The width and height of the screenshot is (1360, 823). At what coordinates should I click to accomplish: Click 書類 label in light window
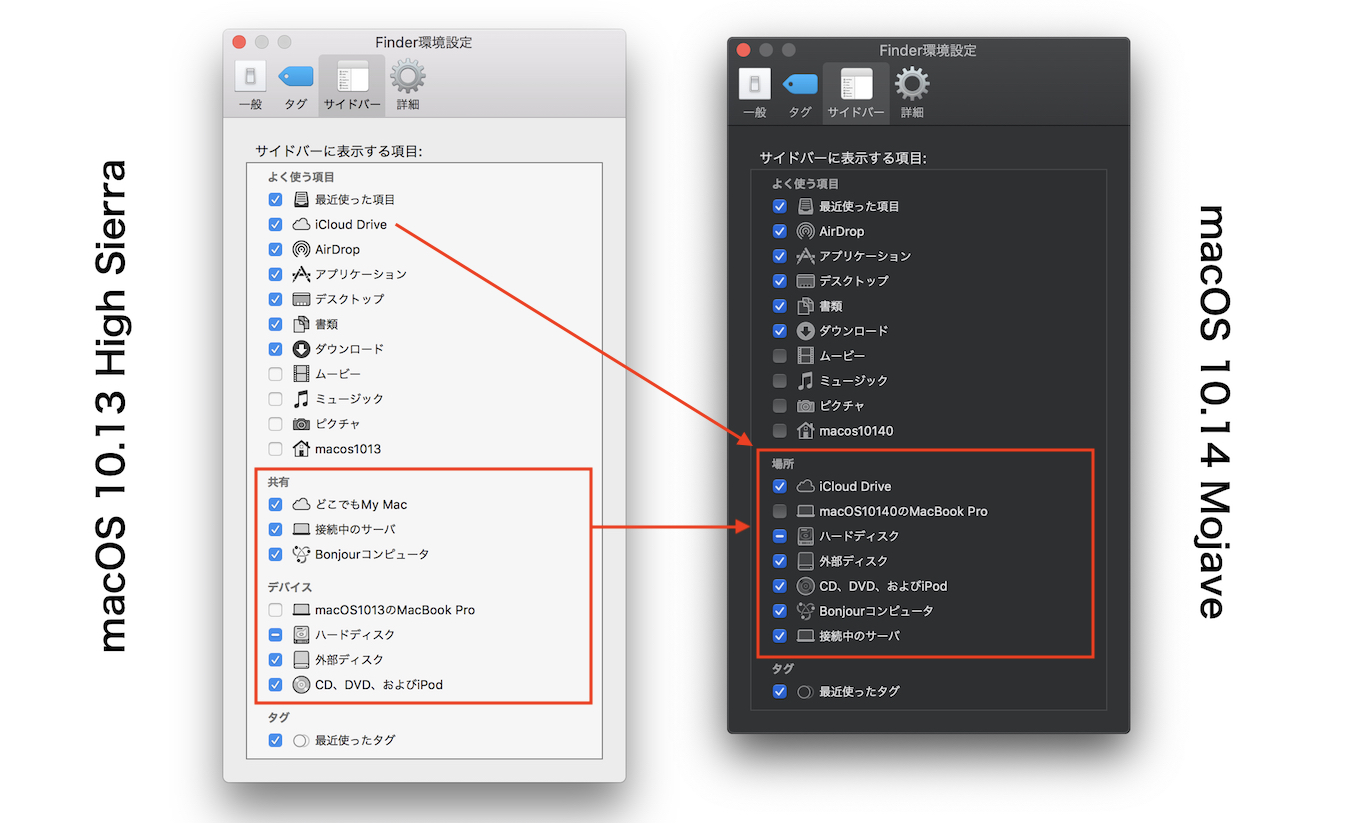326,324
